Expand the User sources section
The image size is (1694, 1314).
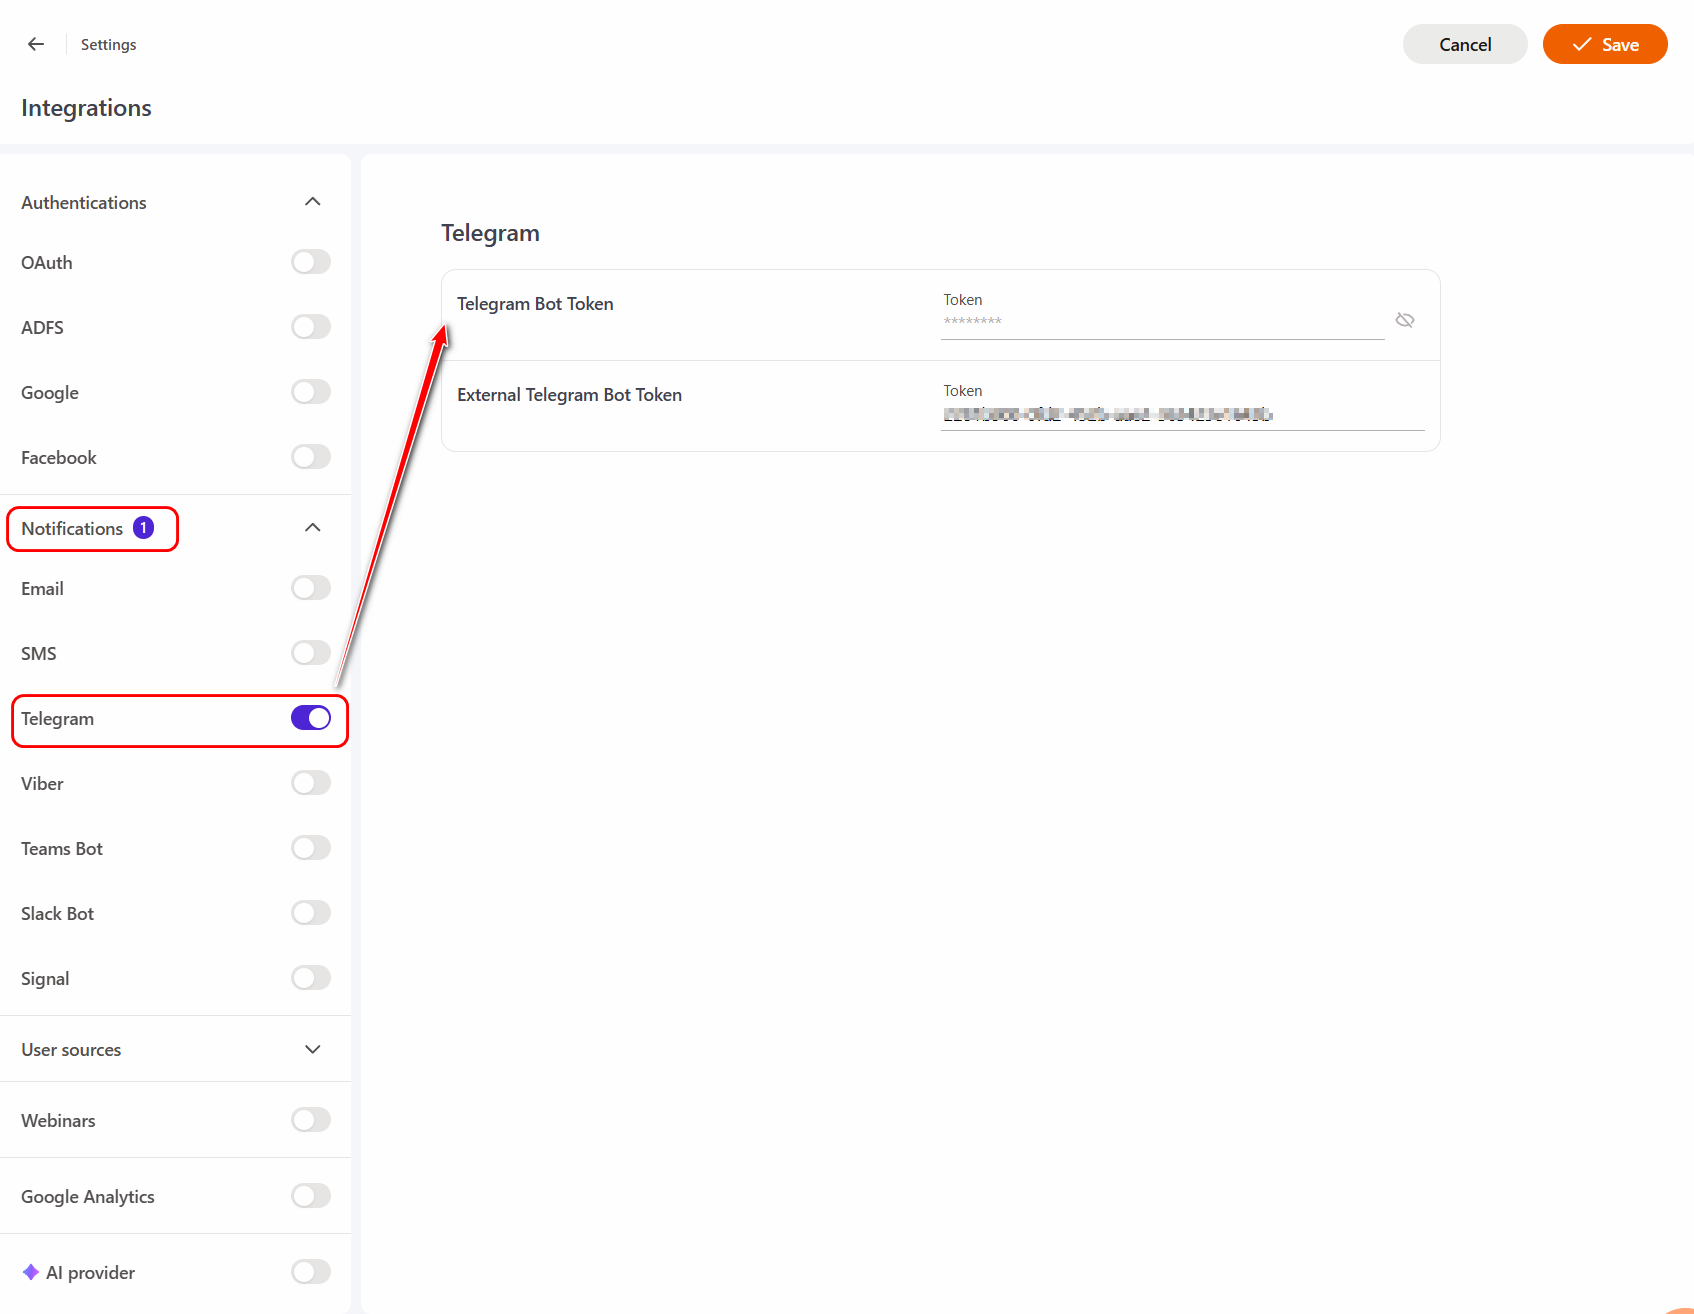pyautogui.click(x=313, y=1049)
